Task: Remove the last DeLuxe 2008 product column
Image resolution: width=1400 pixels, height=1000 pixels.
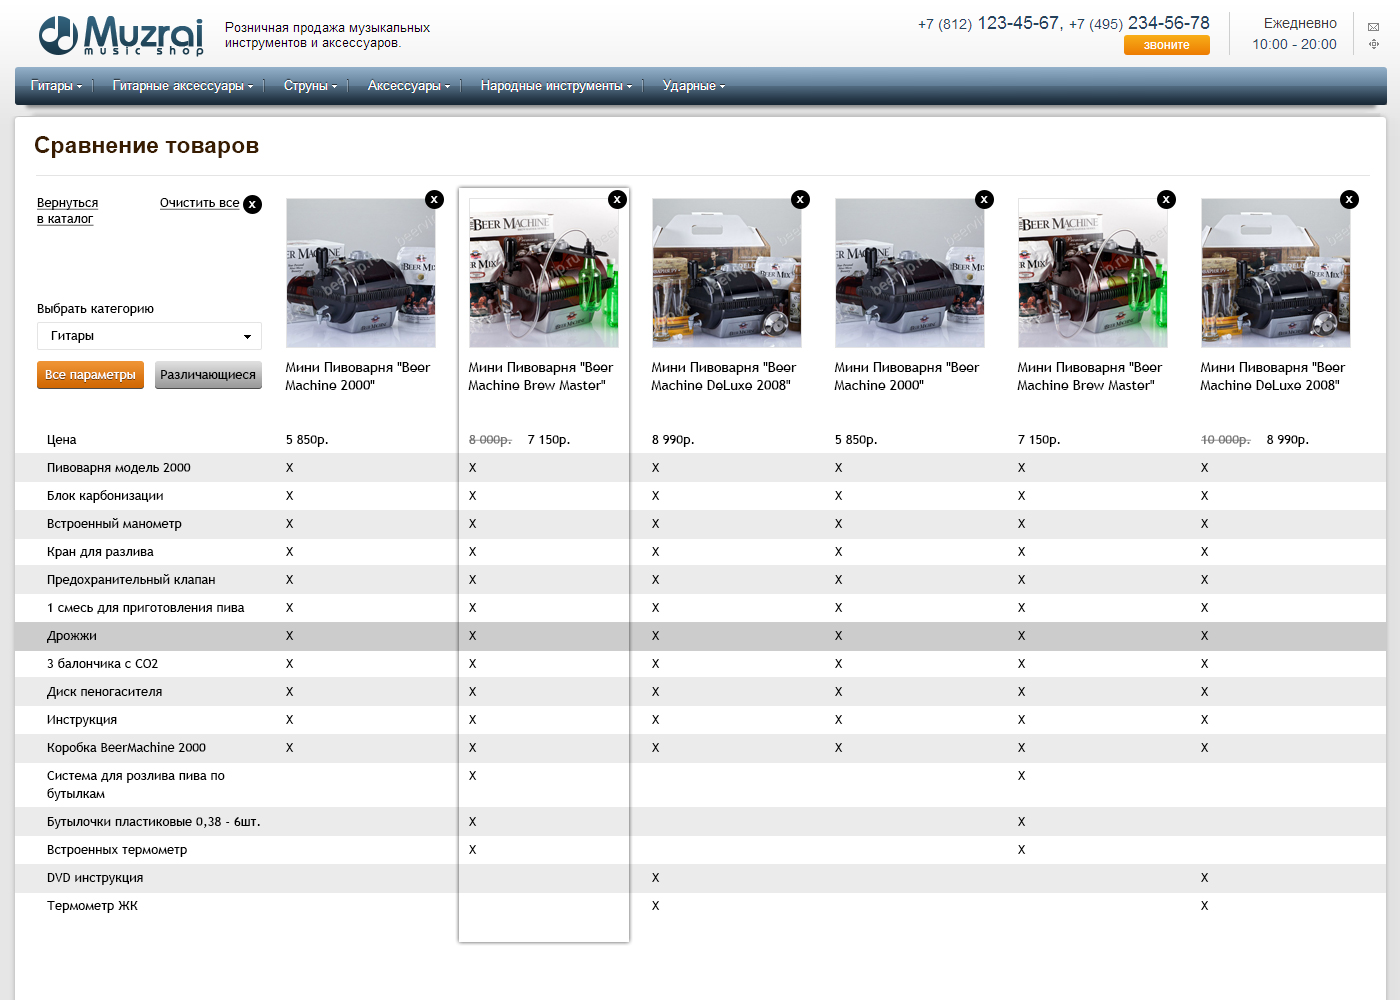Action: (x=1349, y=199)
